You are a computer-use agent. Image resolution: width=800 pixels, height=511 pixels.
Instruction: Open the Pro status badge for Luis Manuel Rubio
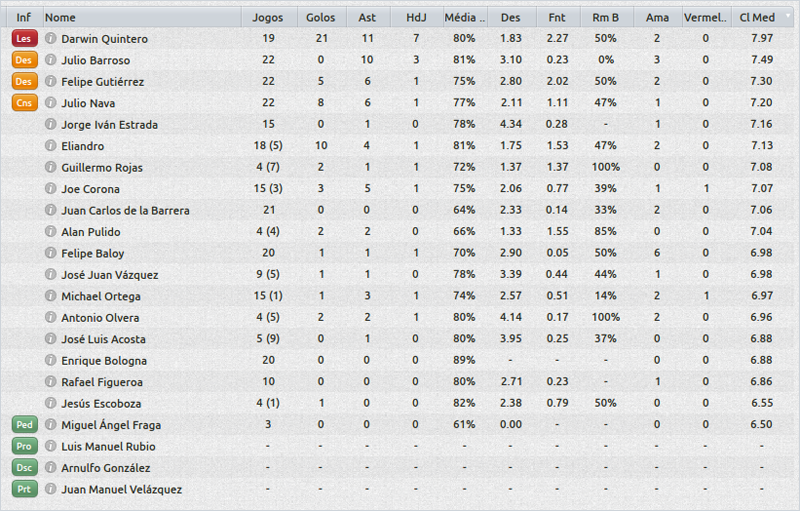tap(23, 446)
